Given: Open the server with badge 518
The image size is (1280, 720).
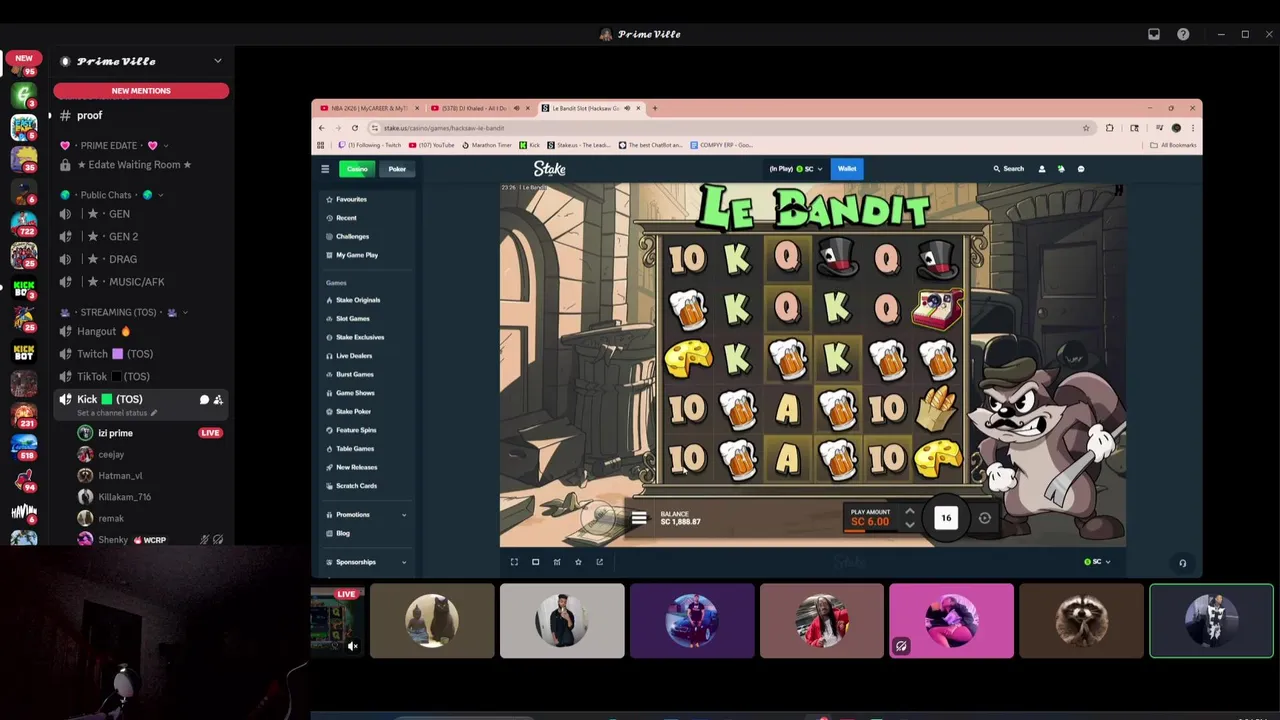Looking at the screenshot, I should click(x=24, y=446).
